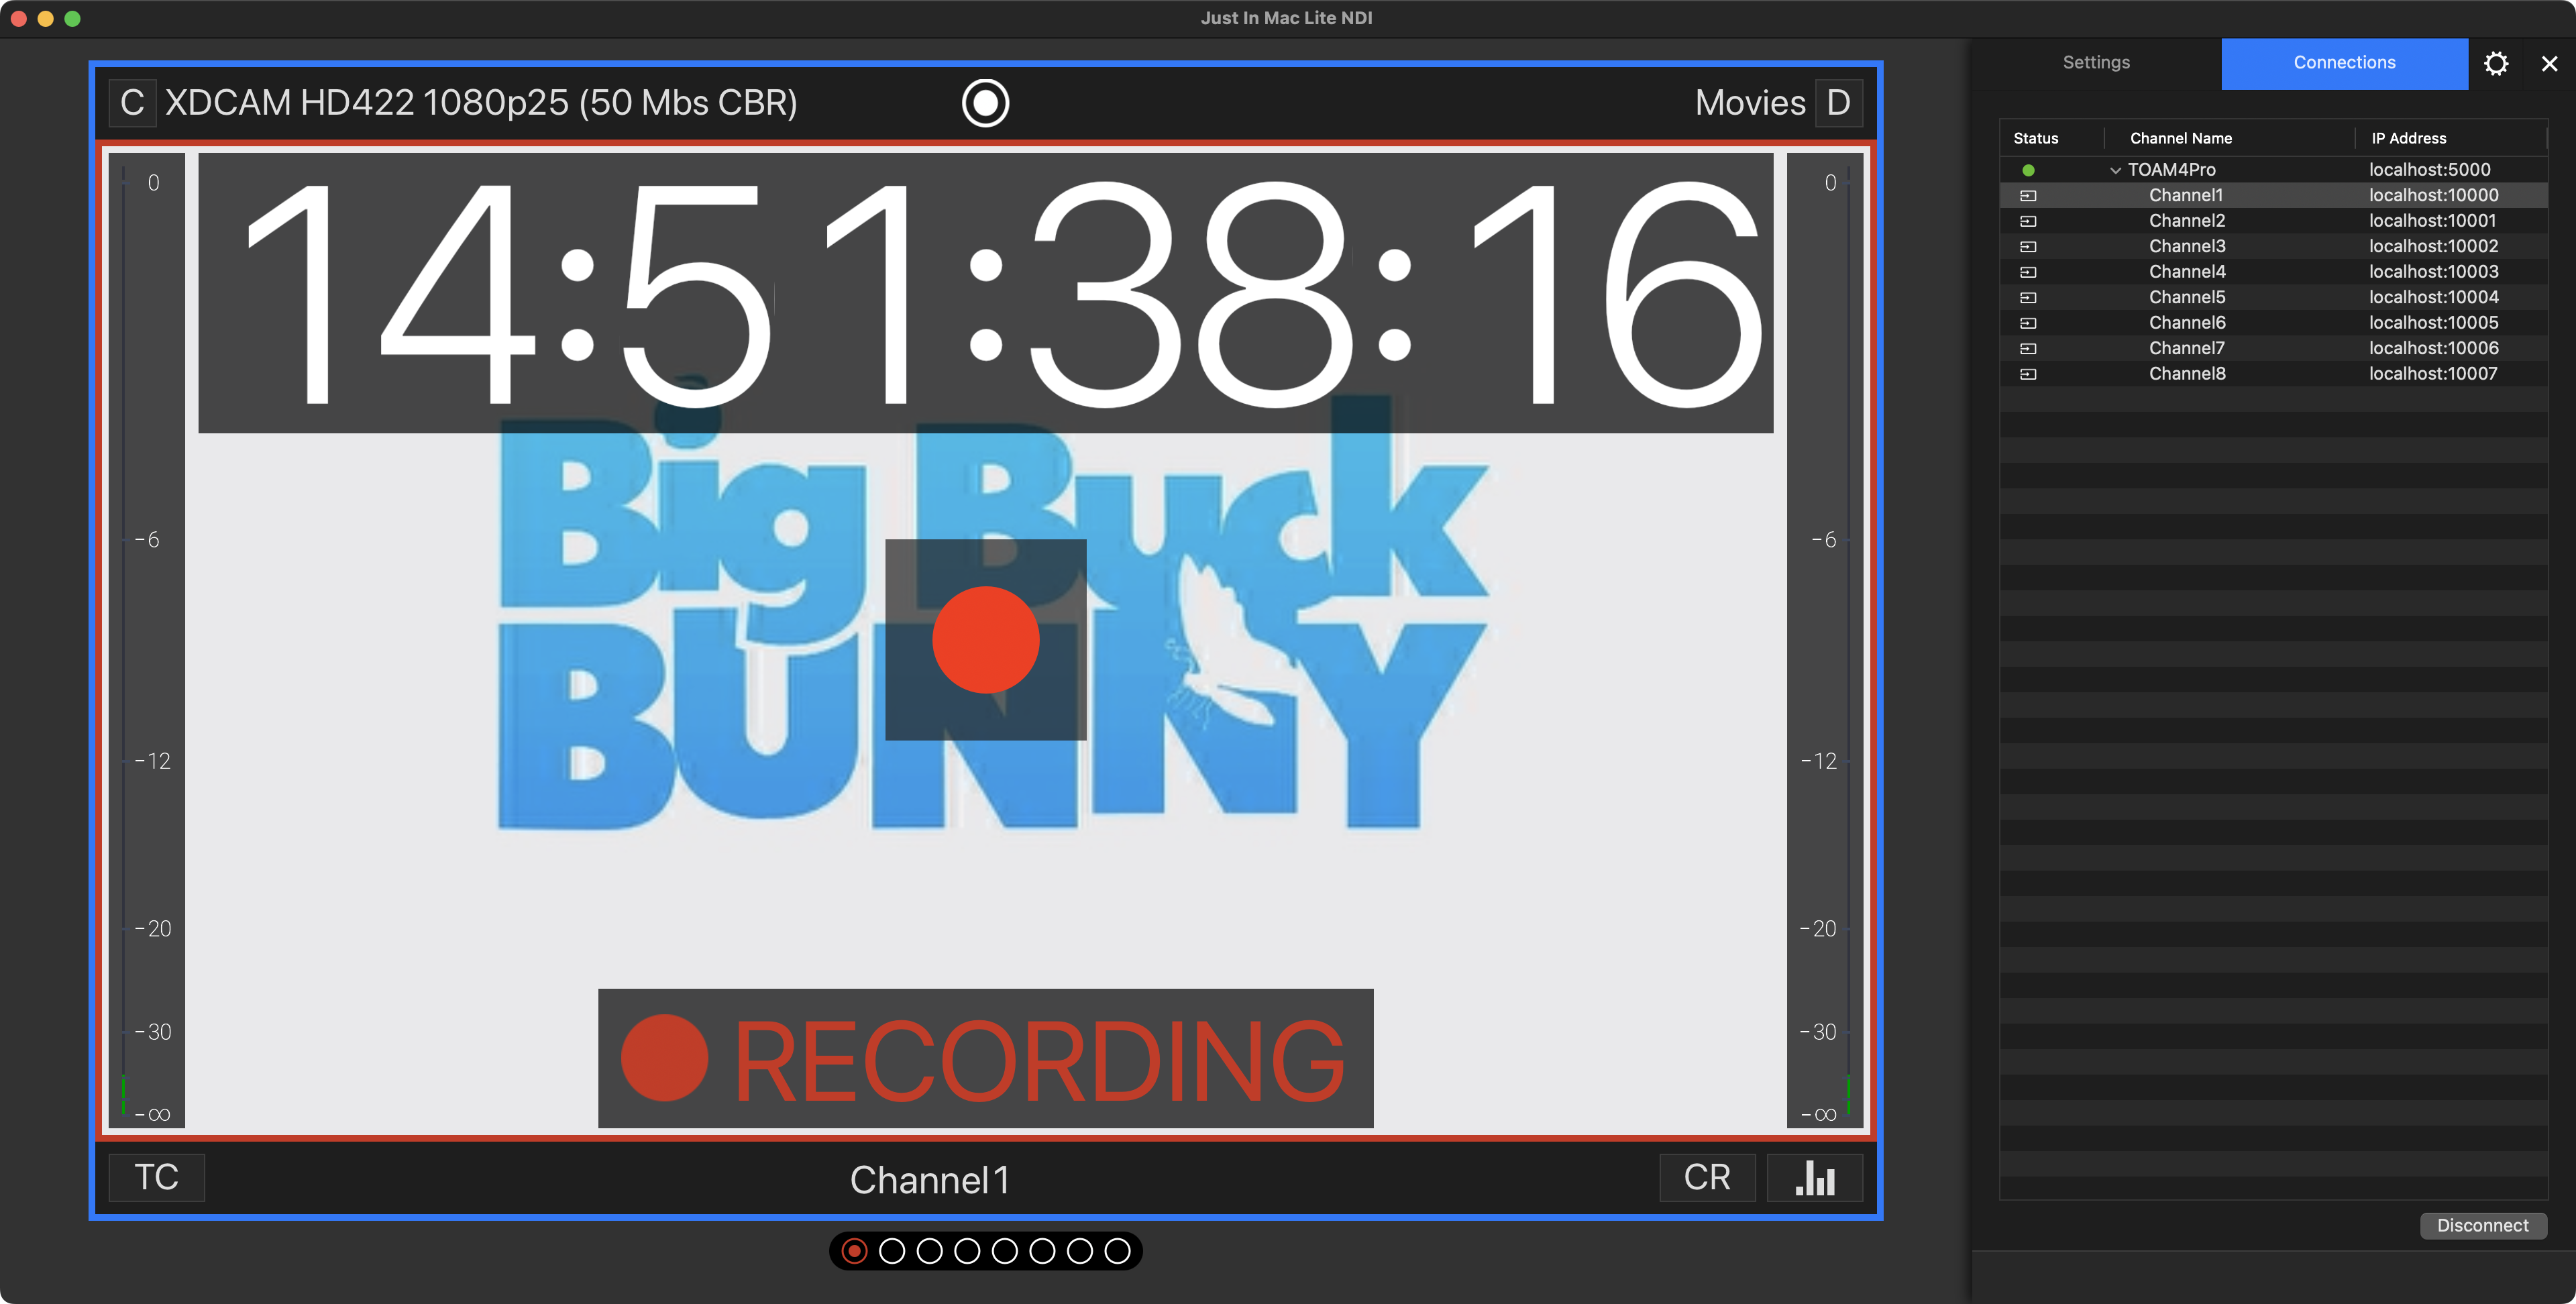Select the fourth channel page dot

[967, 1251]
